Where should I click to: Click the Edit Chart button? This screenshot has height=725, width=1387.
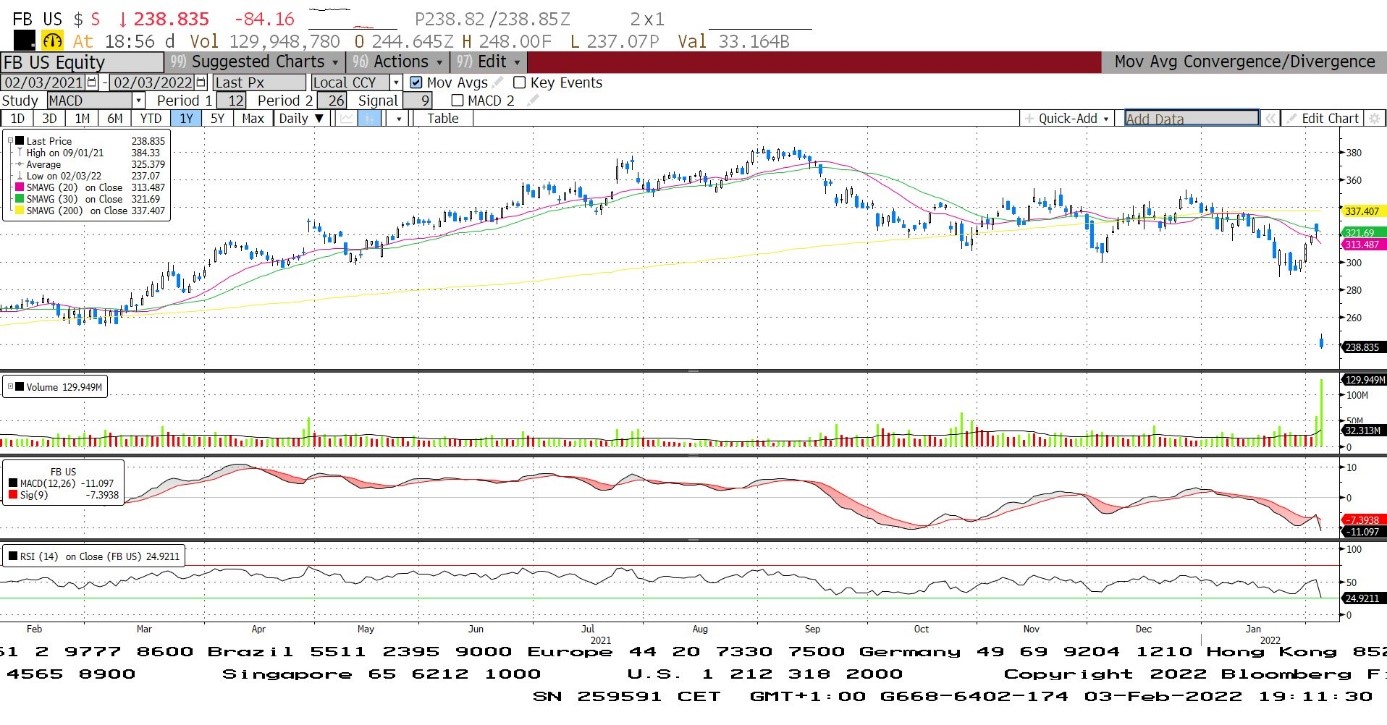click(x=1322, y=118)
